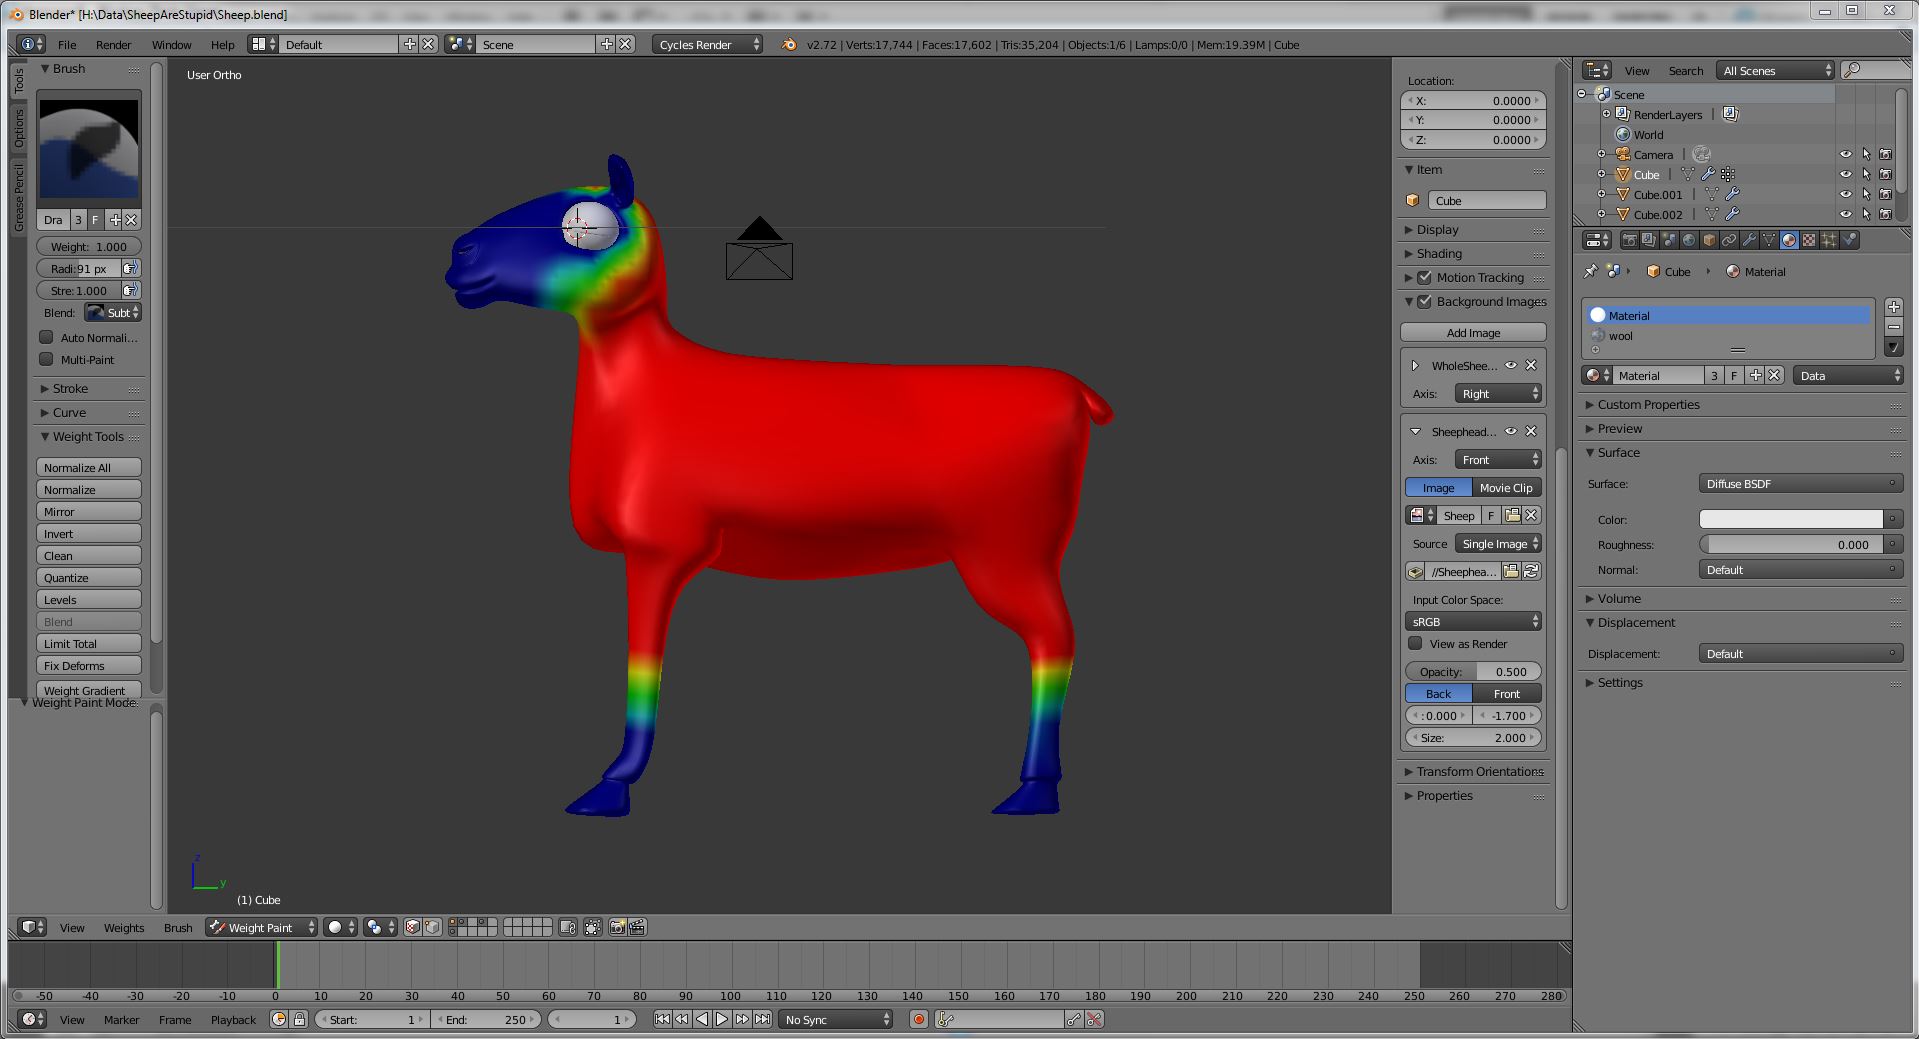Image resolution: width=1919 pixels, height=1039 pixels.
Task: Remove the WholeShee background image X
Action: (1531, 365)
